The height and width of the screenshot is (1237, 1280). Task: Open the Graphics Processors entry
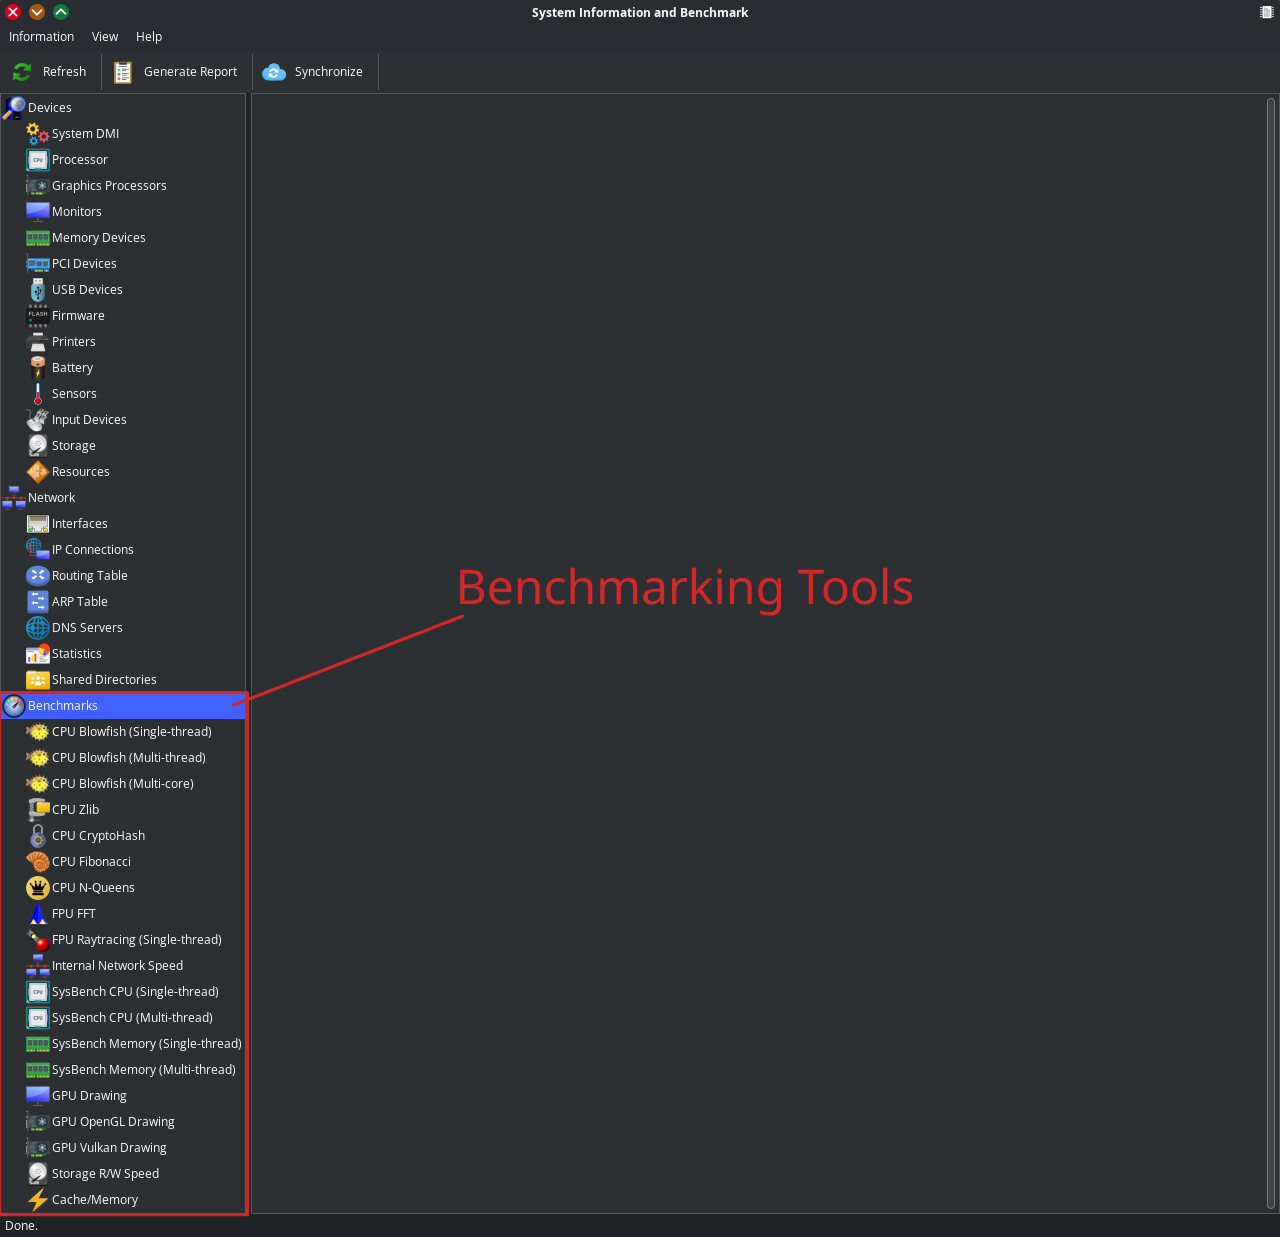pos(109,186)
